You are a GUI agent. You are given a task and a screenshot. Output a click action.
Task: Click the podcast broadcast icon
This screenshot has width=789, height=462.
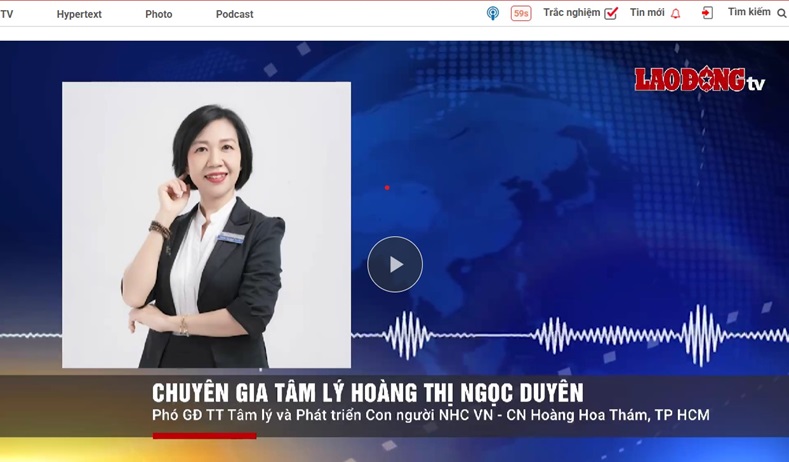tap(493, 13)
